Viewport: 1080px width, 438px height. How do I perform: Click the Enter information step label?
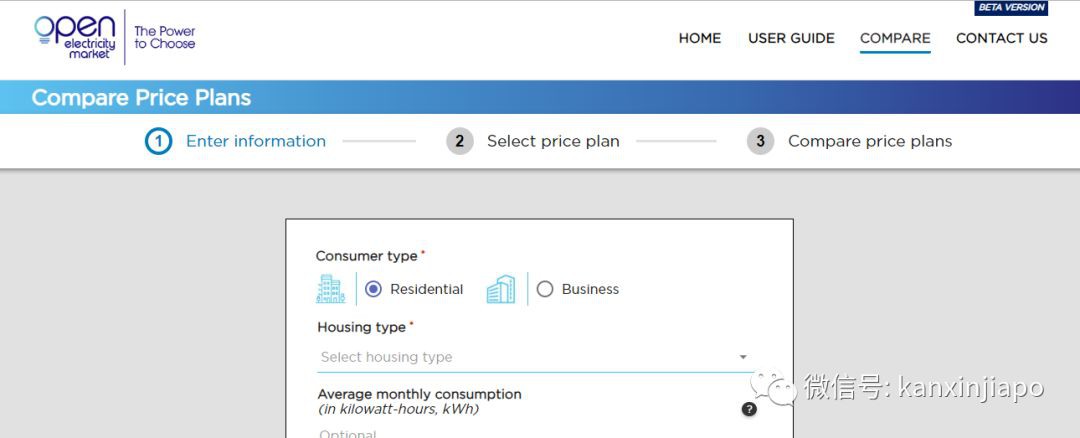click(256, 141)
